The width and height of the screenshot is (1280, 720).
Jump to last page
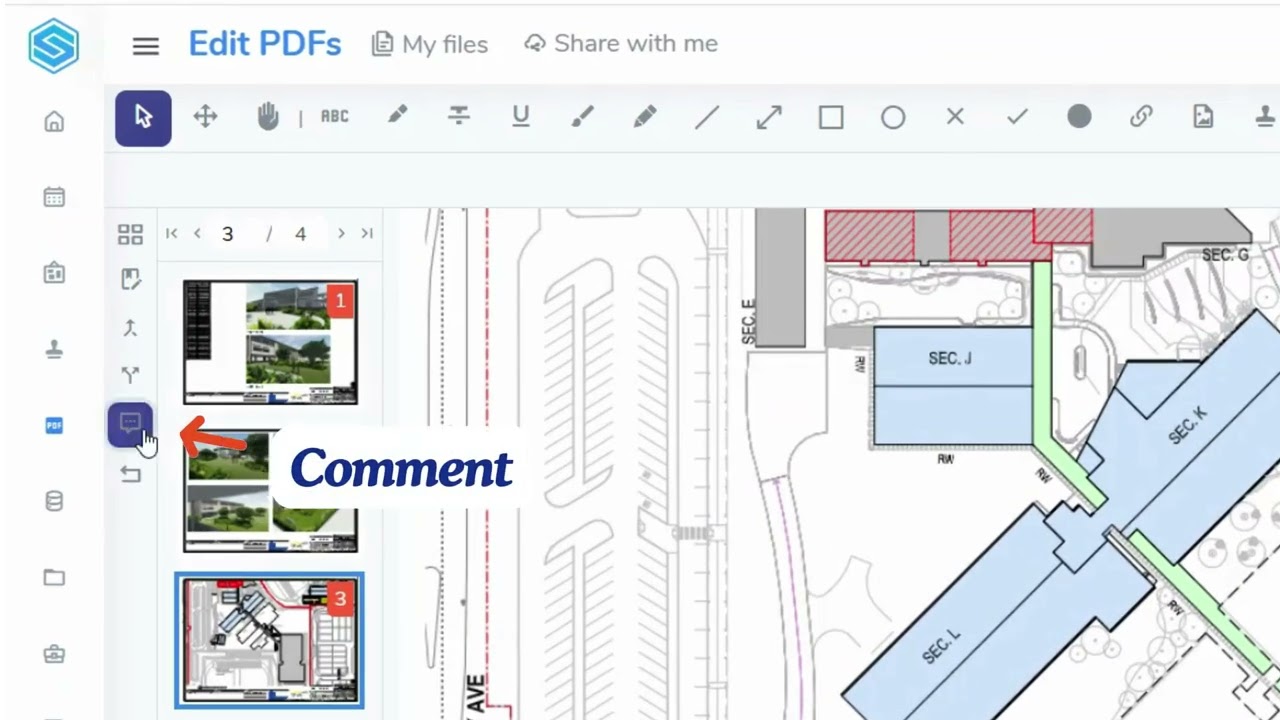[x=367, y=234]
